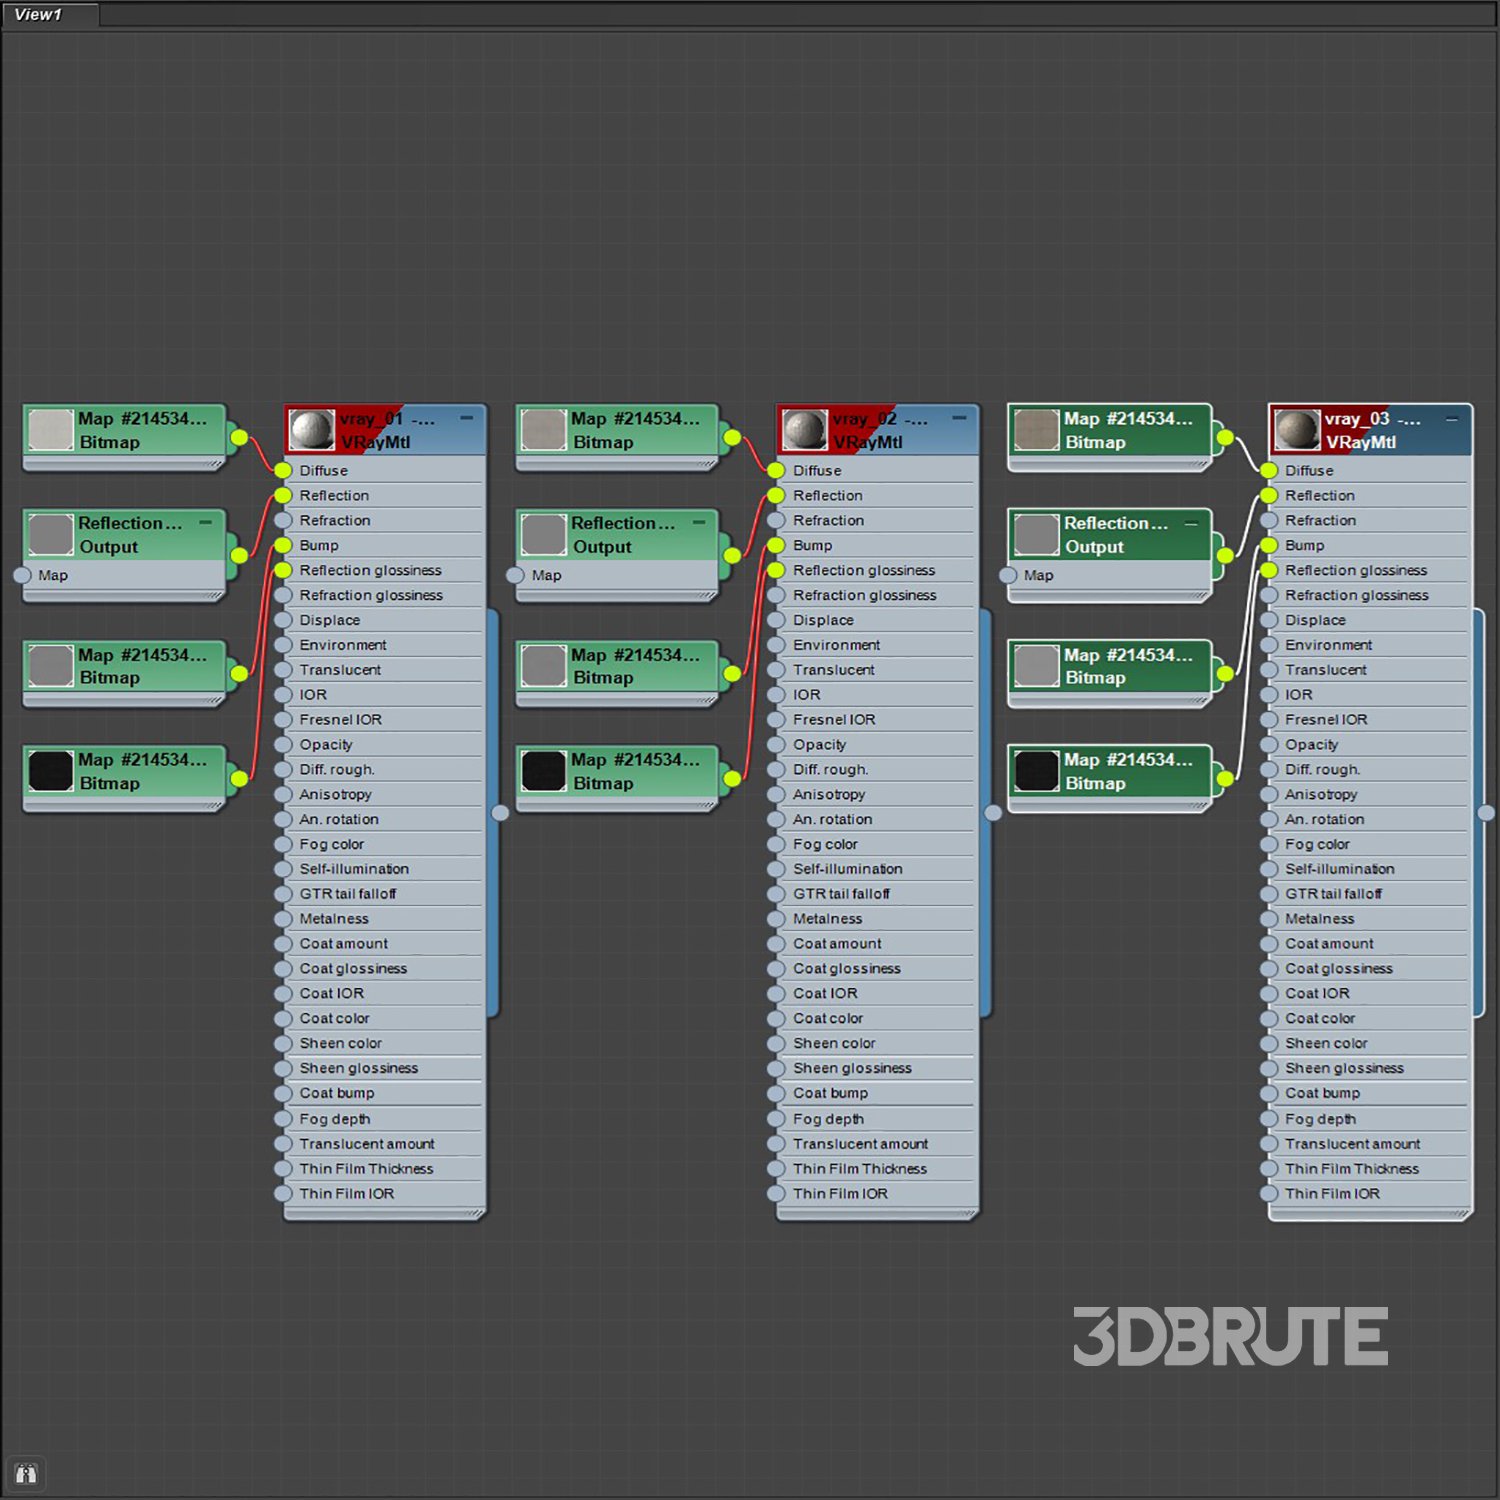Click the Bump input socket on vray_02
Viewport: 1500px width, 1500px height.
776,545
